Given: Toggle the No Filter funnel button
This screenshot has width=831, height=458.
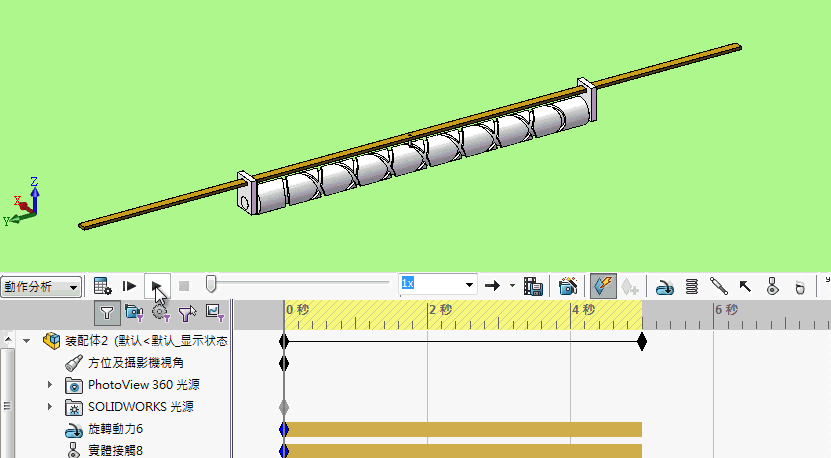Looking at the screenshot, I should (x=107, y=313).
